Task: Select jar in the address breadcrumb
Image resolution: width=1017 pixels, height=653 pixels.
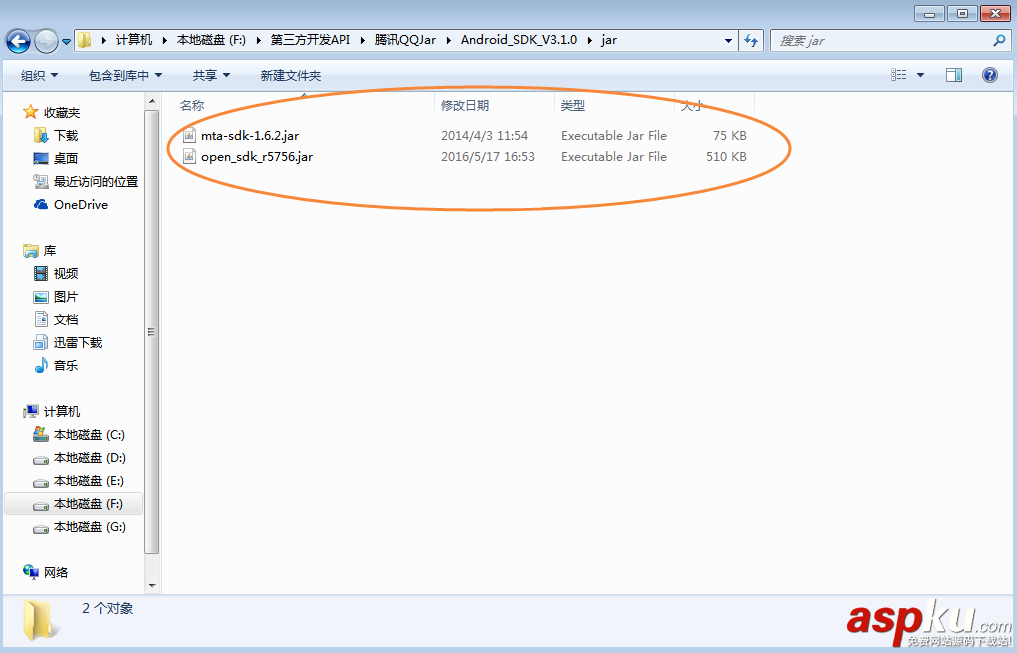Action: pyautogui.click(x=608, y=40)
